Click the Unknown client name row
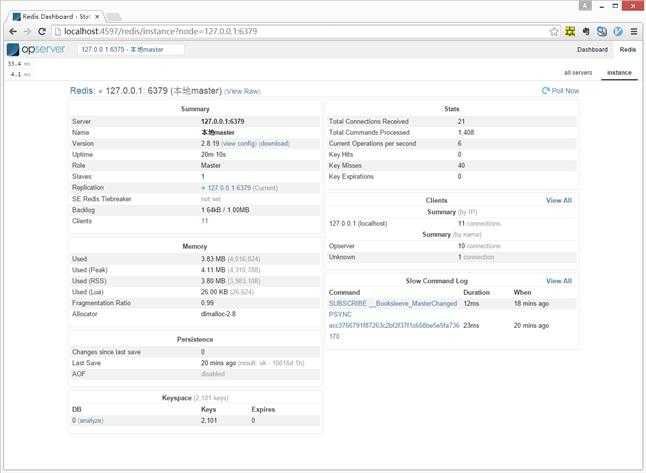 [x=452, y=257]
